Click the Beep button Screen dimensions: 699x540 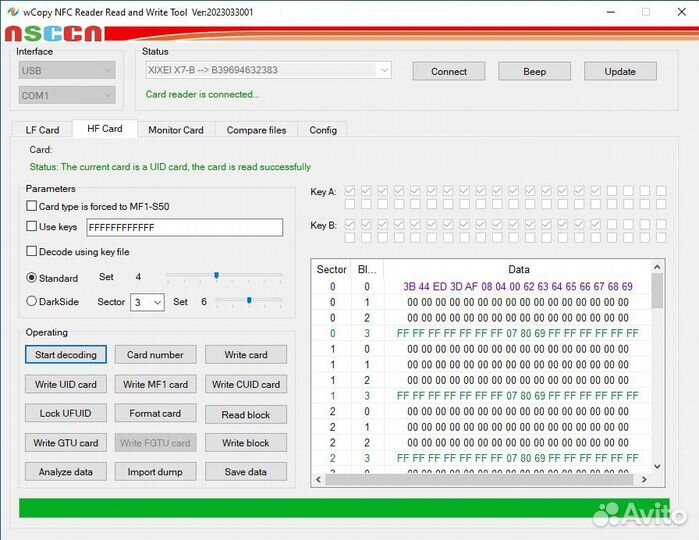[534, 71]
